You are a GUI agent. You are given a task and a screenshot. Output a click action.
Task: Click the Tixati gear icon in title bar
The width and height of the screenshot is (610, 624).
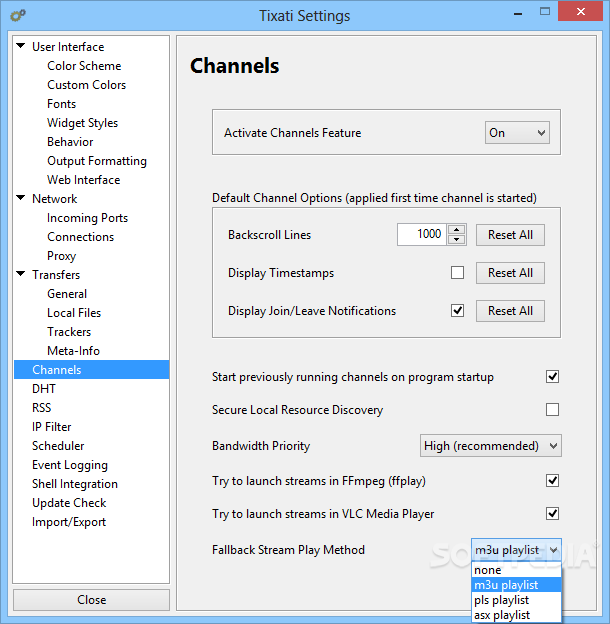(x=18, y=16)
